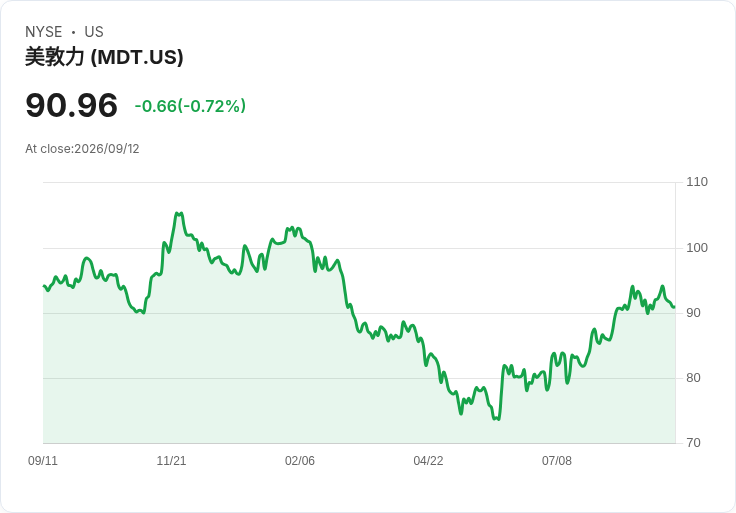
Task: Select the NYSE exchange label
Action: pos(44,32)
